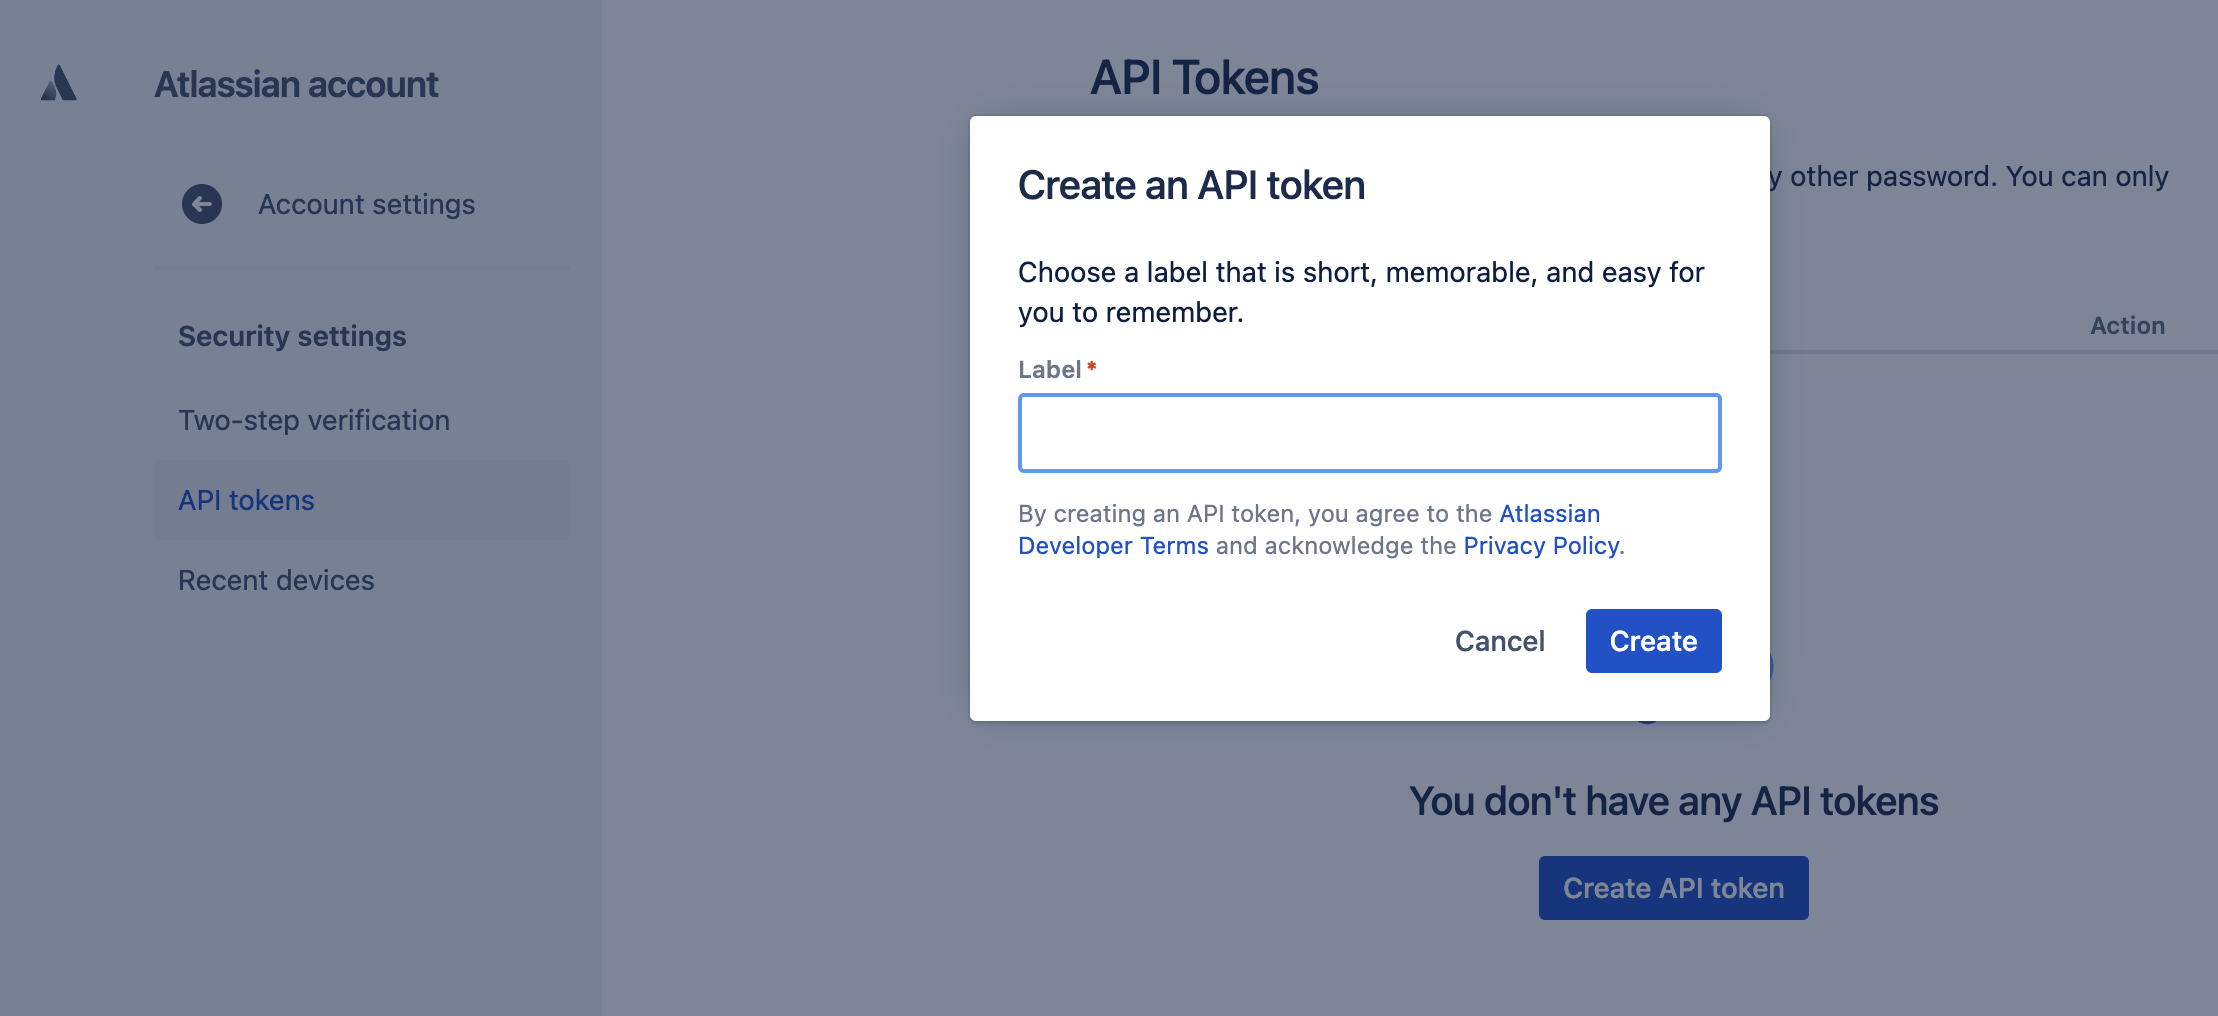Click the Security settings heading
Screen dimensions: 2218x1016
[x=292, y=336]
